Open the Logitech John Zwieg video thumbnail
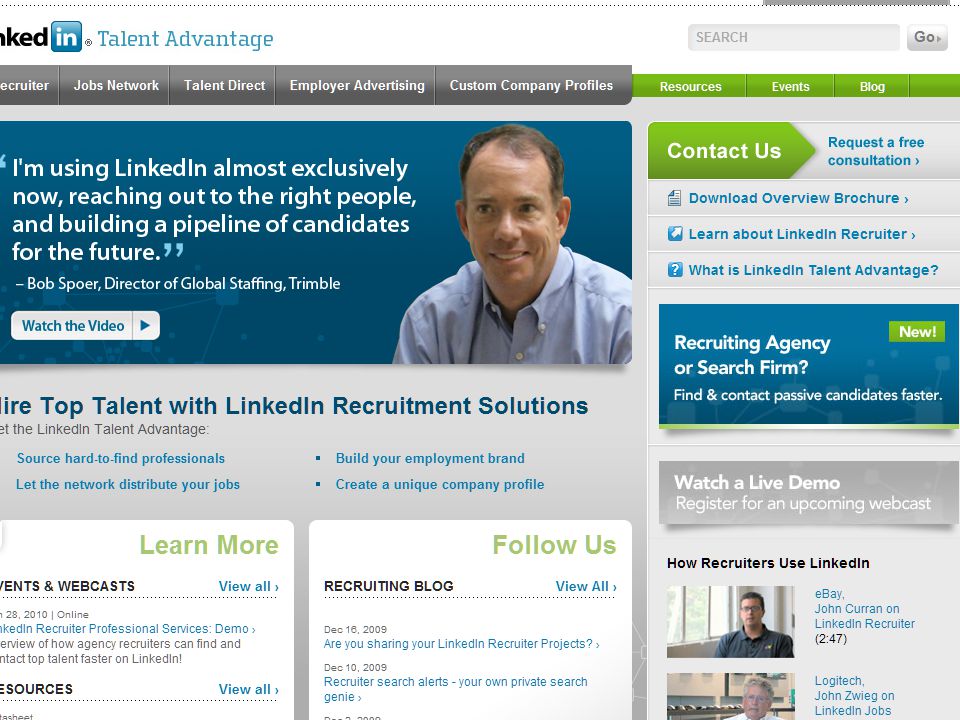The image size is (960, 720). click(x=730, y=696)
